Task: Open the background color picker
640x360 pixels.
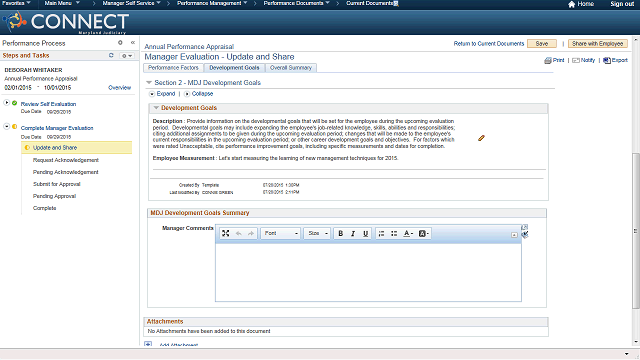Action: click(x=423, y=233)
